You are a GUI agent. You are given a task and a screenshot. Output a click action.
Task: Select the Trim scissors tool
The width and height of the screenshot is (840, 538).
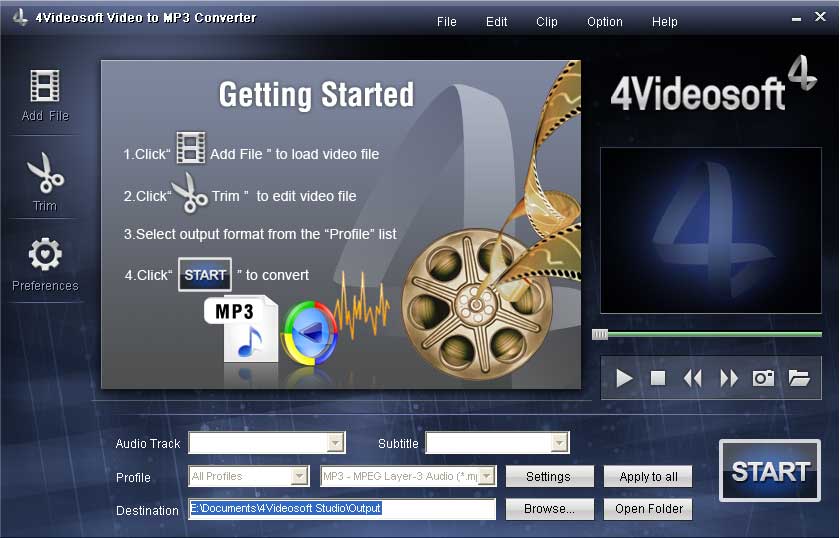tap(45, 174)
